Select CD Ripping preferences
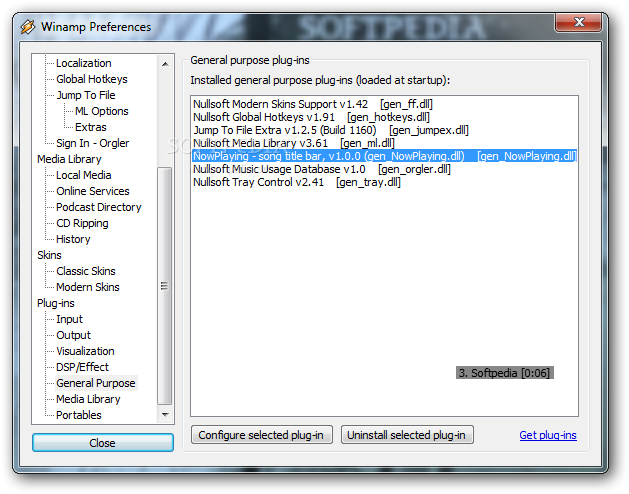The height and width of the screenshot is (494, 629). pyautogui.click(x=82, y=224)
